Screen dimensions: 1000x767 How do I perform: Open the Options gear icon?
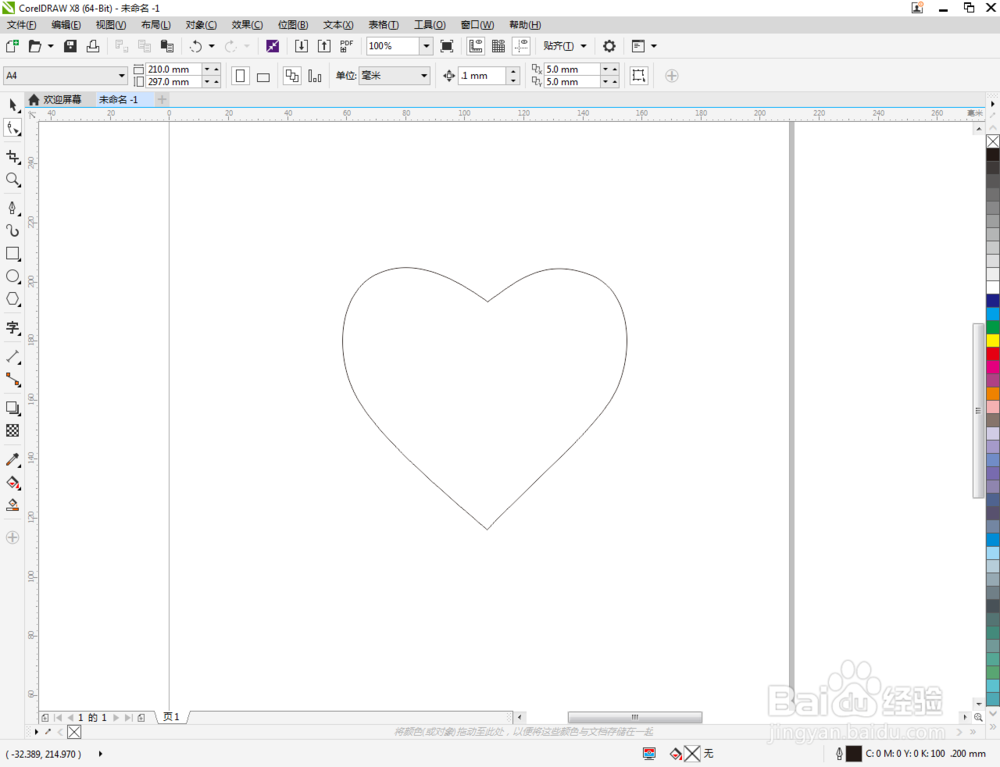click(x=609, y=46)
